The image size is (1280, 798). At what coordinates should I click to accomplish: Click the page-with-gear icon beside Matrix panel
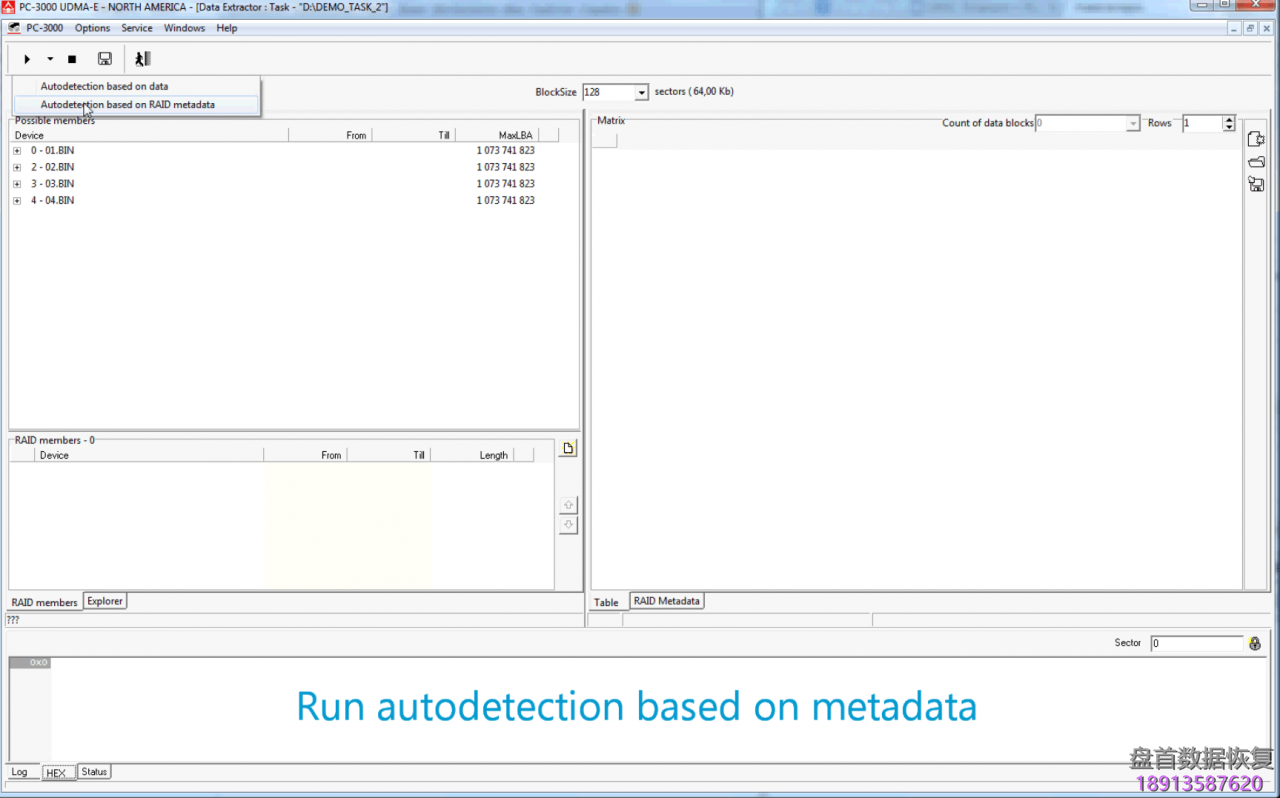1256,139
